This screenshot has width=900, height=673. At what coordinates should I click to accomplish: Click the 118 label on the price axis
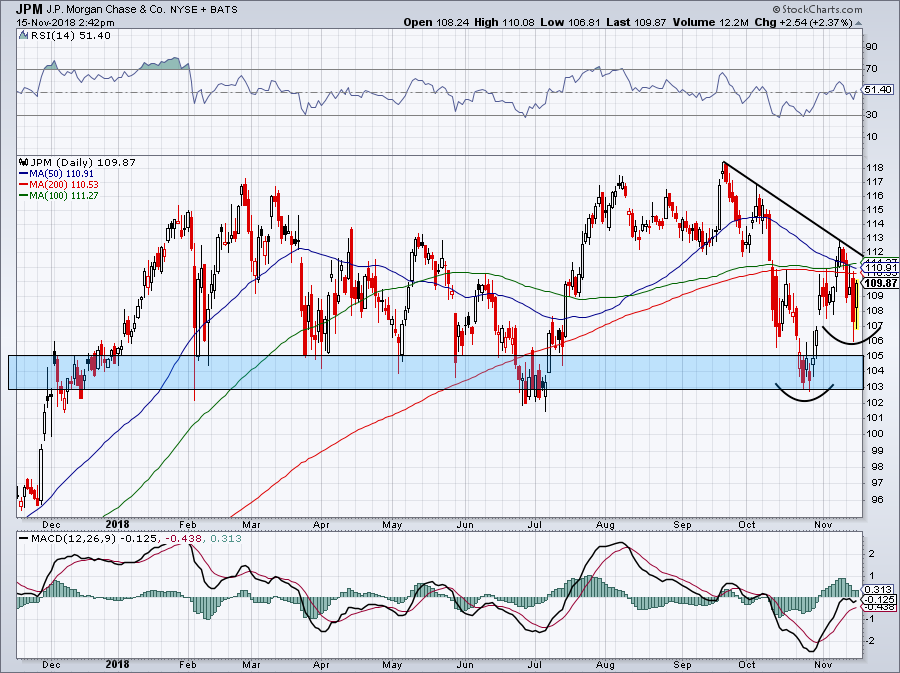point(874,169)
